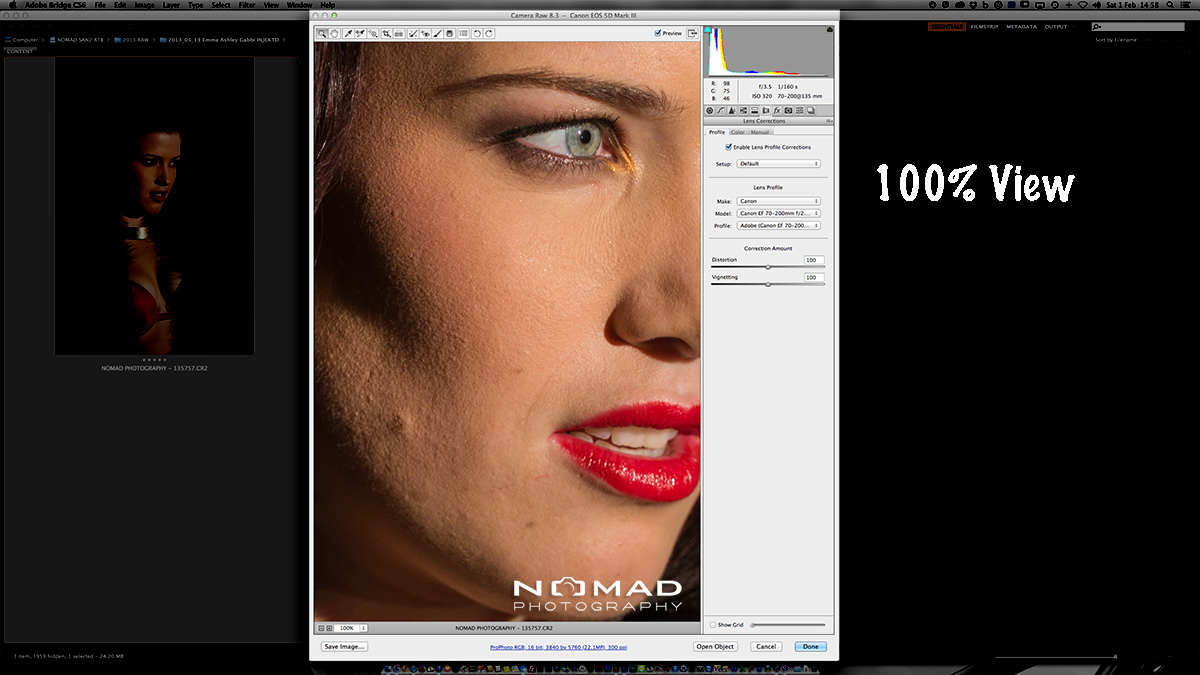Pick the White Balance eyedropper tool

click(x=348, y=33)
